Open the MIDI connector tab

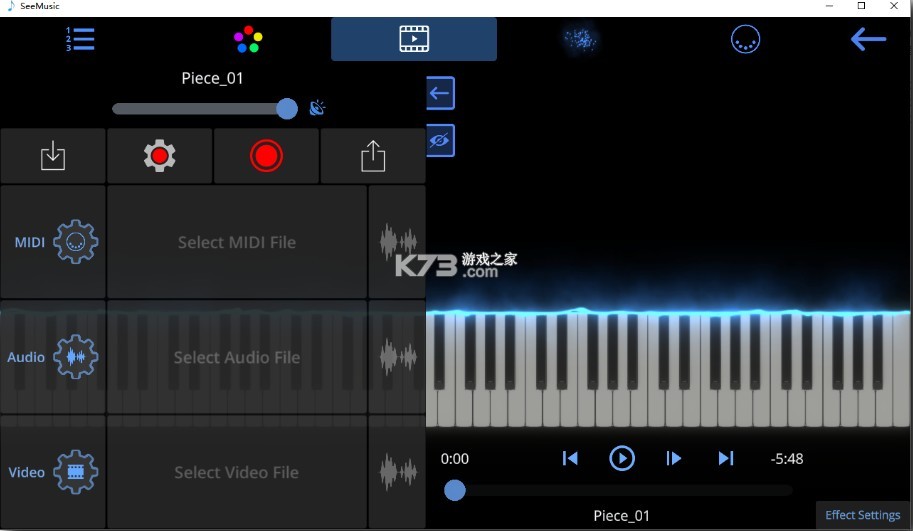point(745,40)
